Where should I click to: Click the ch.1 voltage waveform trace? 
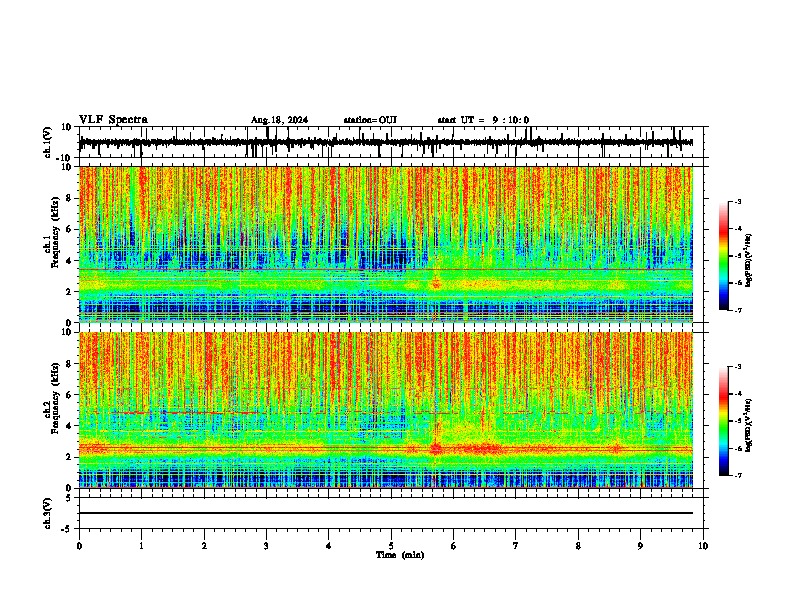pyautogui.click(x=385, y=142)
